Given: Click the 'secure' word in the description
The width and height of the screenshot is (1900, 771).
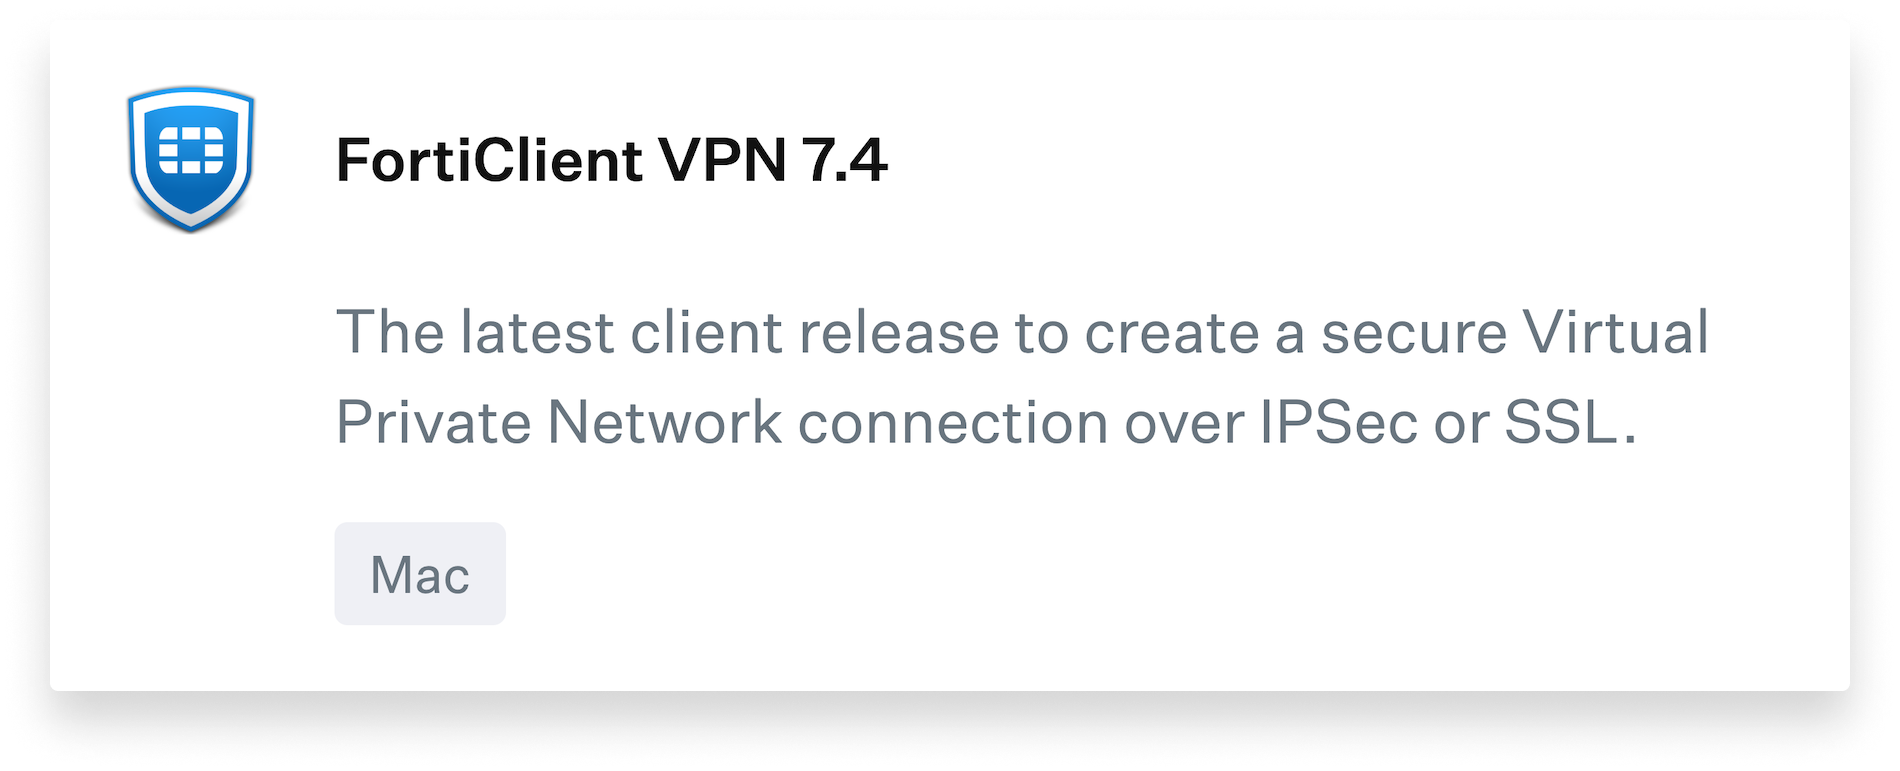Looking at the screenshot, I should [1414, 333].
